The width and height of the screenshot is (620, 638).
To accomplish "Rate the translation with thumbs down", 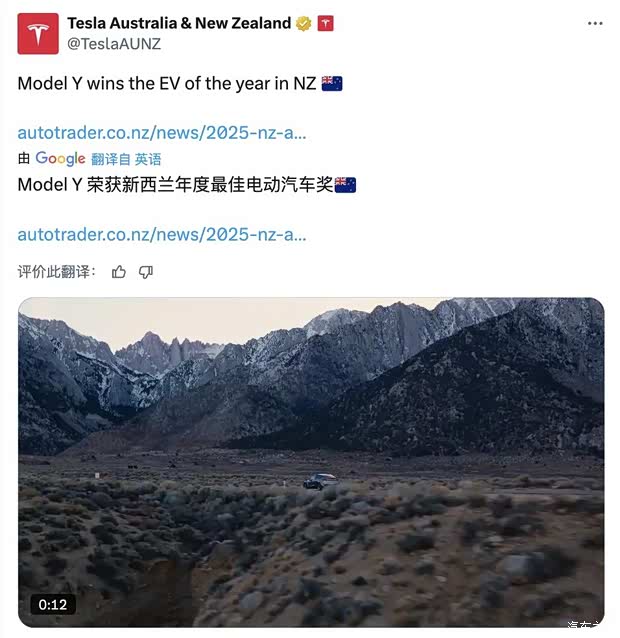I will point(145,271).
